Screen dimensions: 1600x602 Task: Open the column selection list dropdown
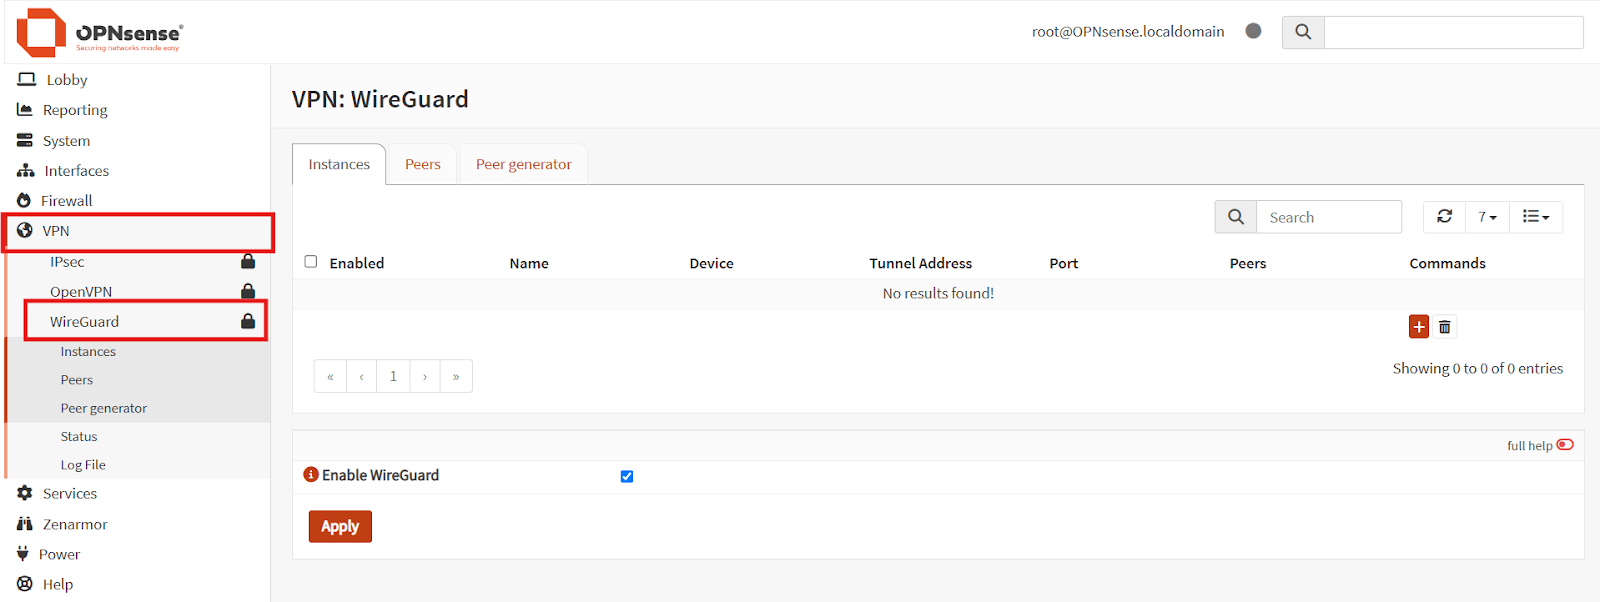1535,217
